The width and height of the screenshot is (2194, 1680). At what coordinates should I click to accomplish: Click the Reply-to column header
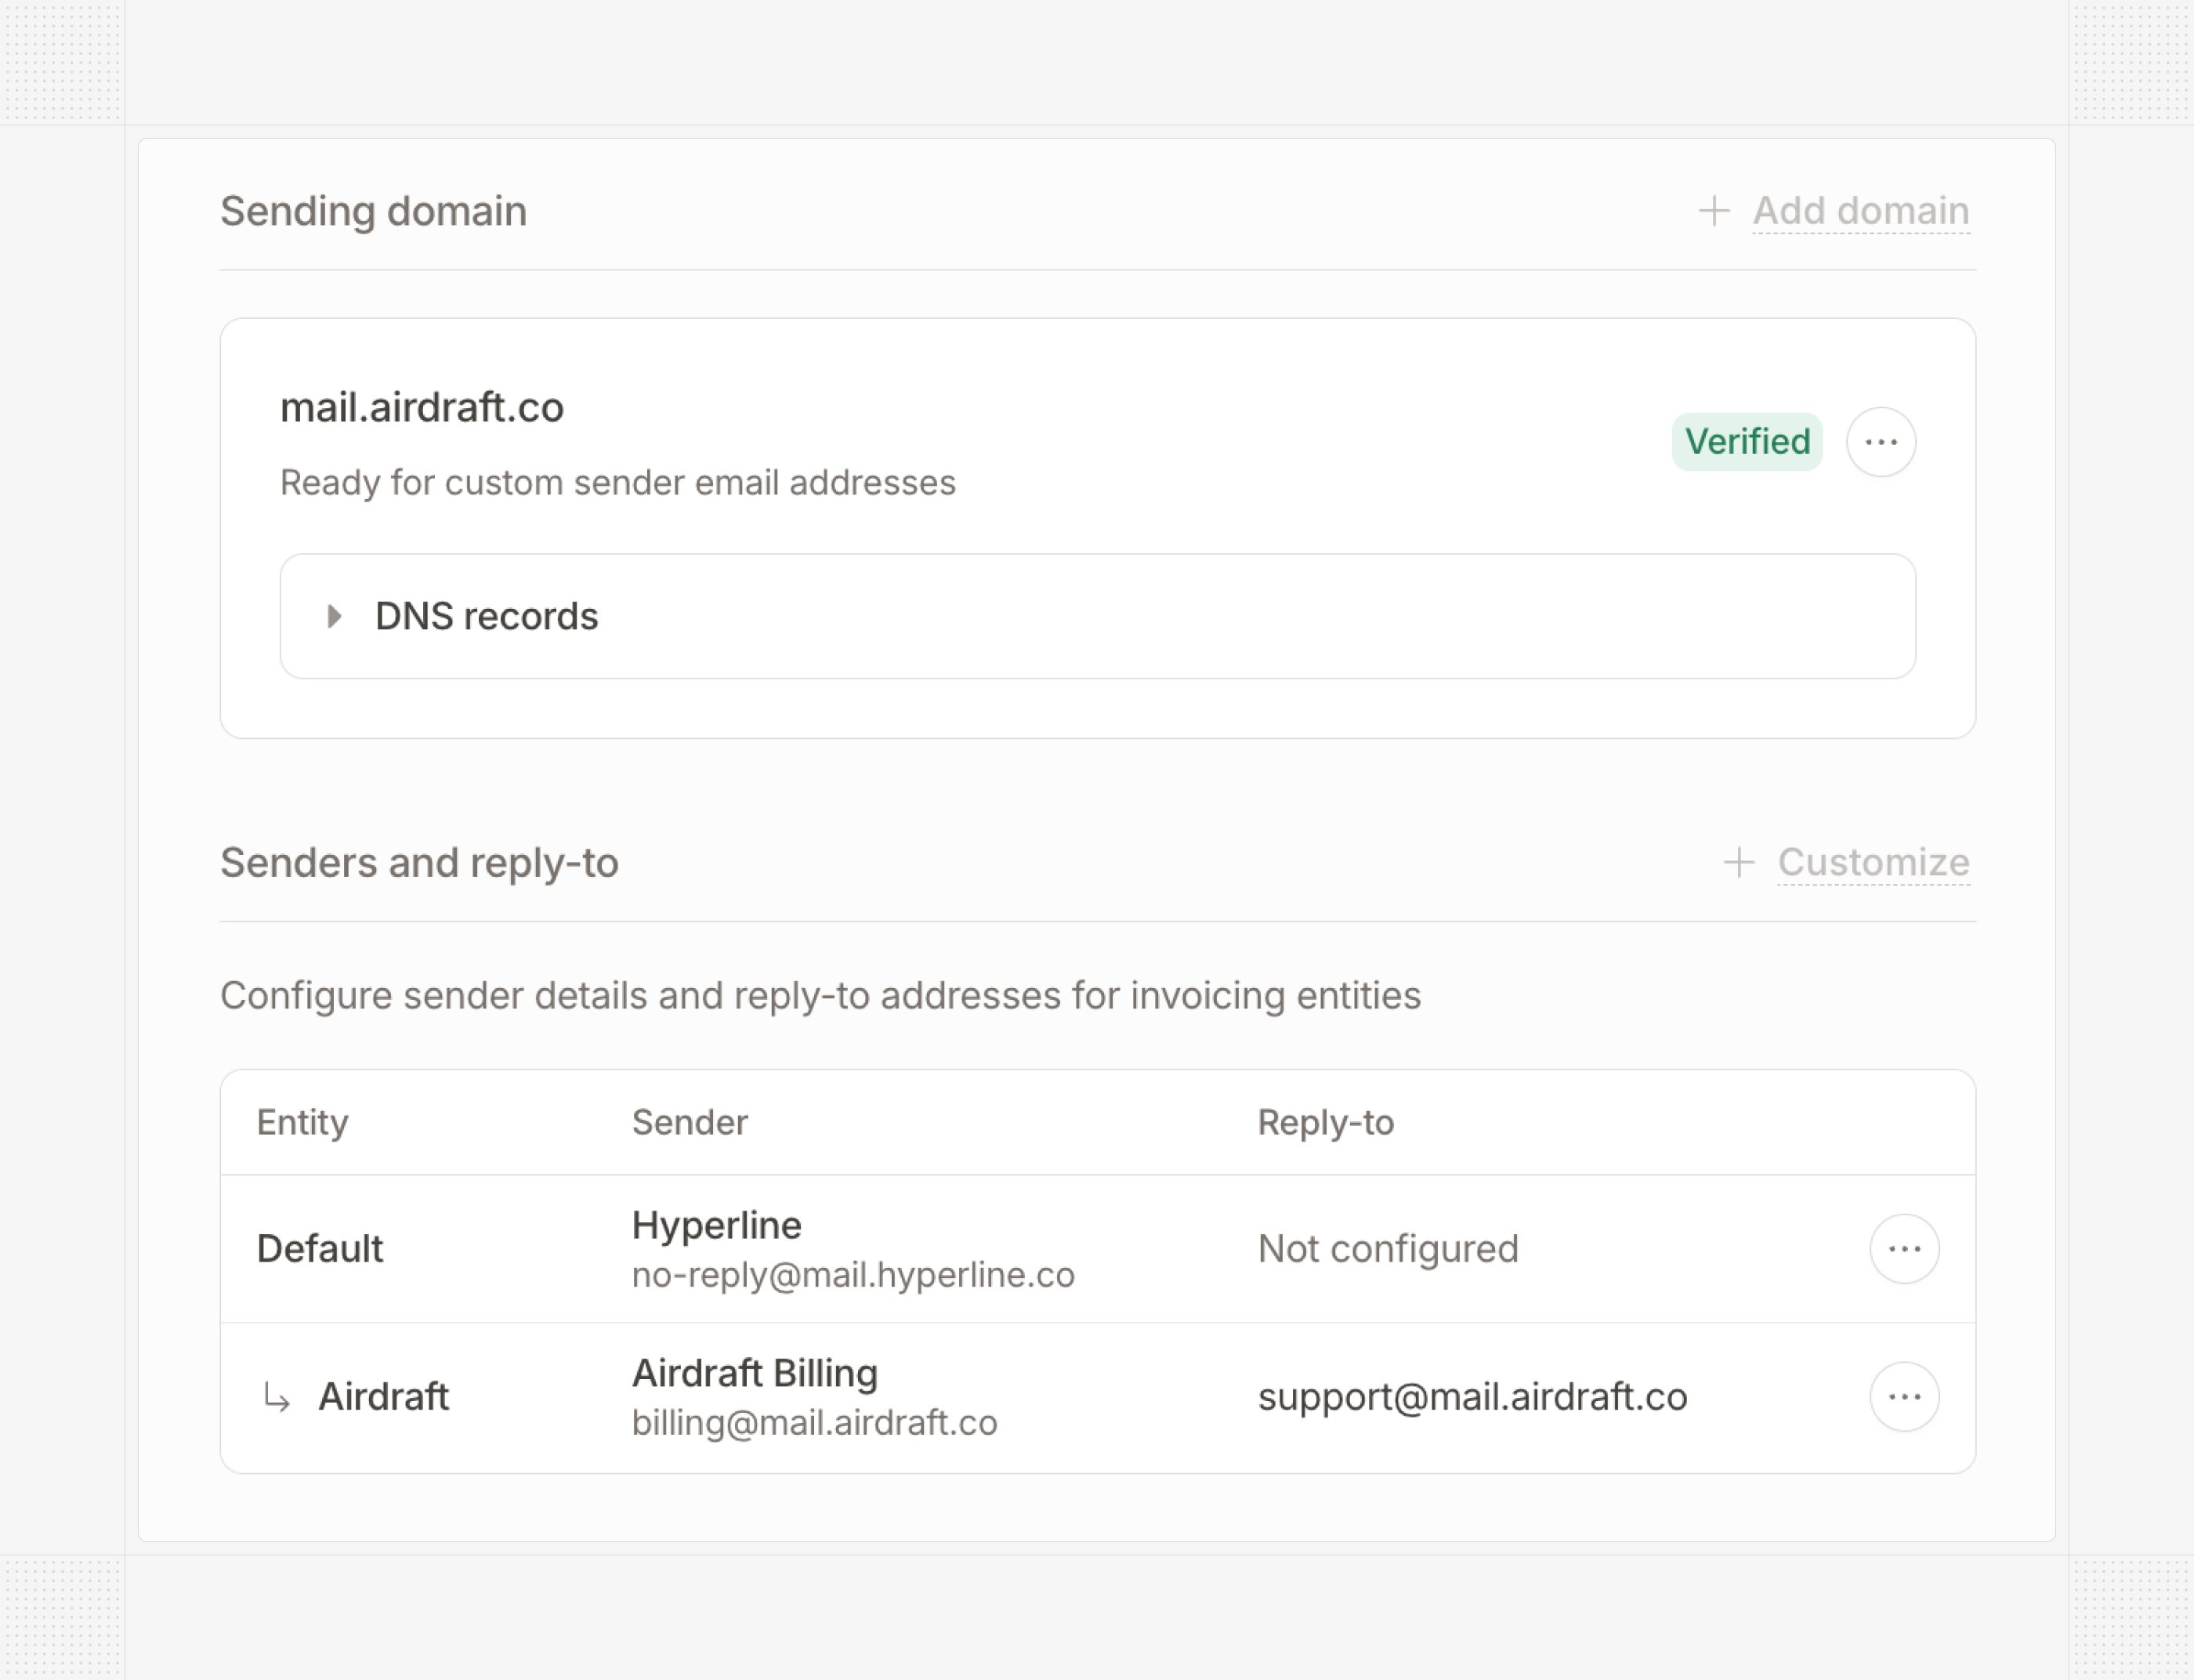(1325, 1122)
